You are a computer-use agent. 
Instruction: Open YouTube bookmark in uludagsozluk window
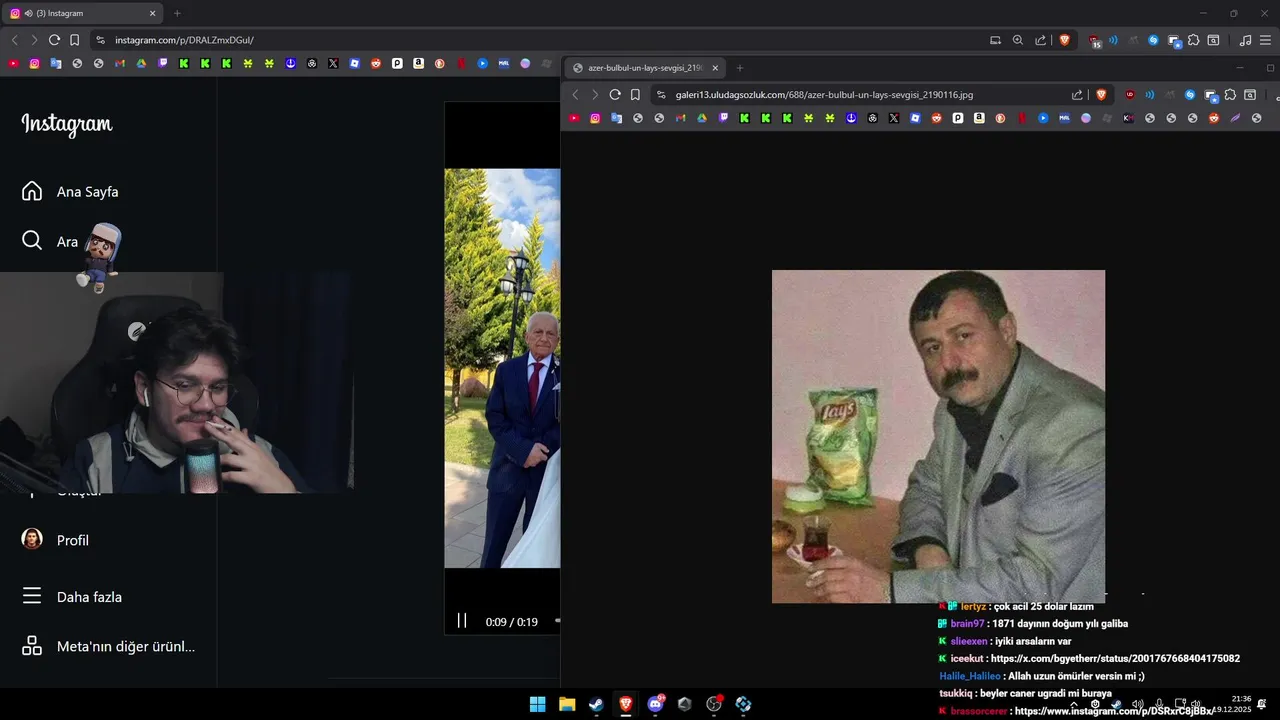pyautogui.click(x=574, y=118)
